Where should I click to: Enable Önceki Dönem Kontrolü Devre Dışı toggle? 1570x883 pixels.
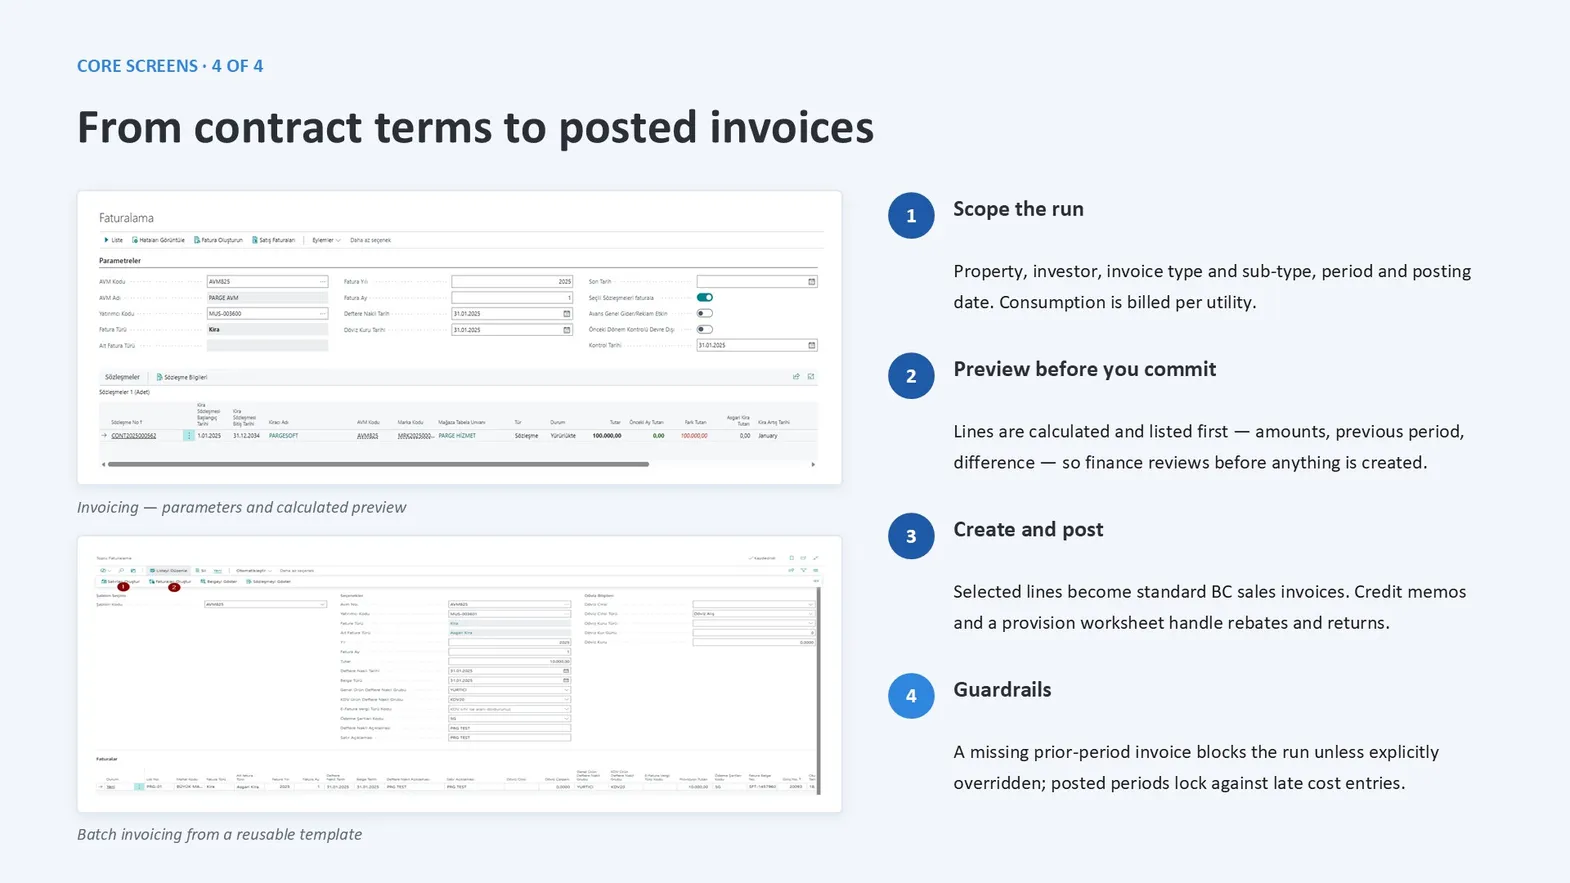(705, 330)
